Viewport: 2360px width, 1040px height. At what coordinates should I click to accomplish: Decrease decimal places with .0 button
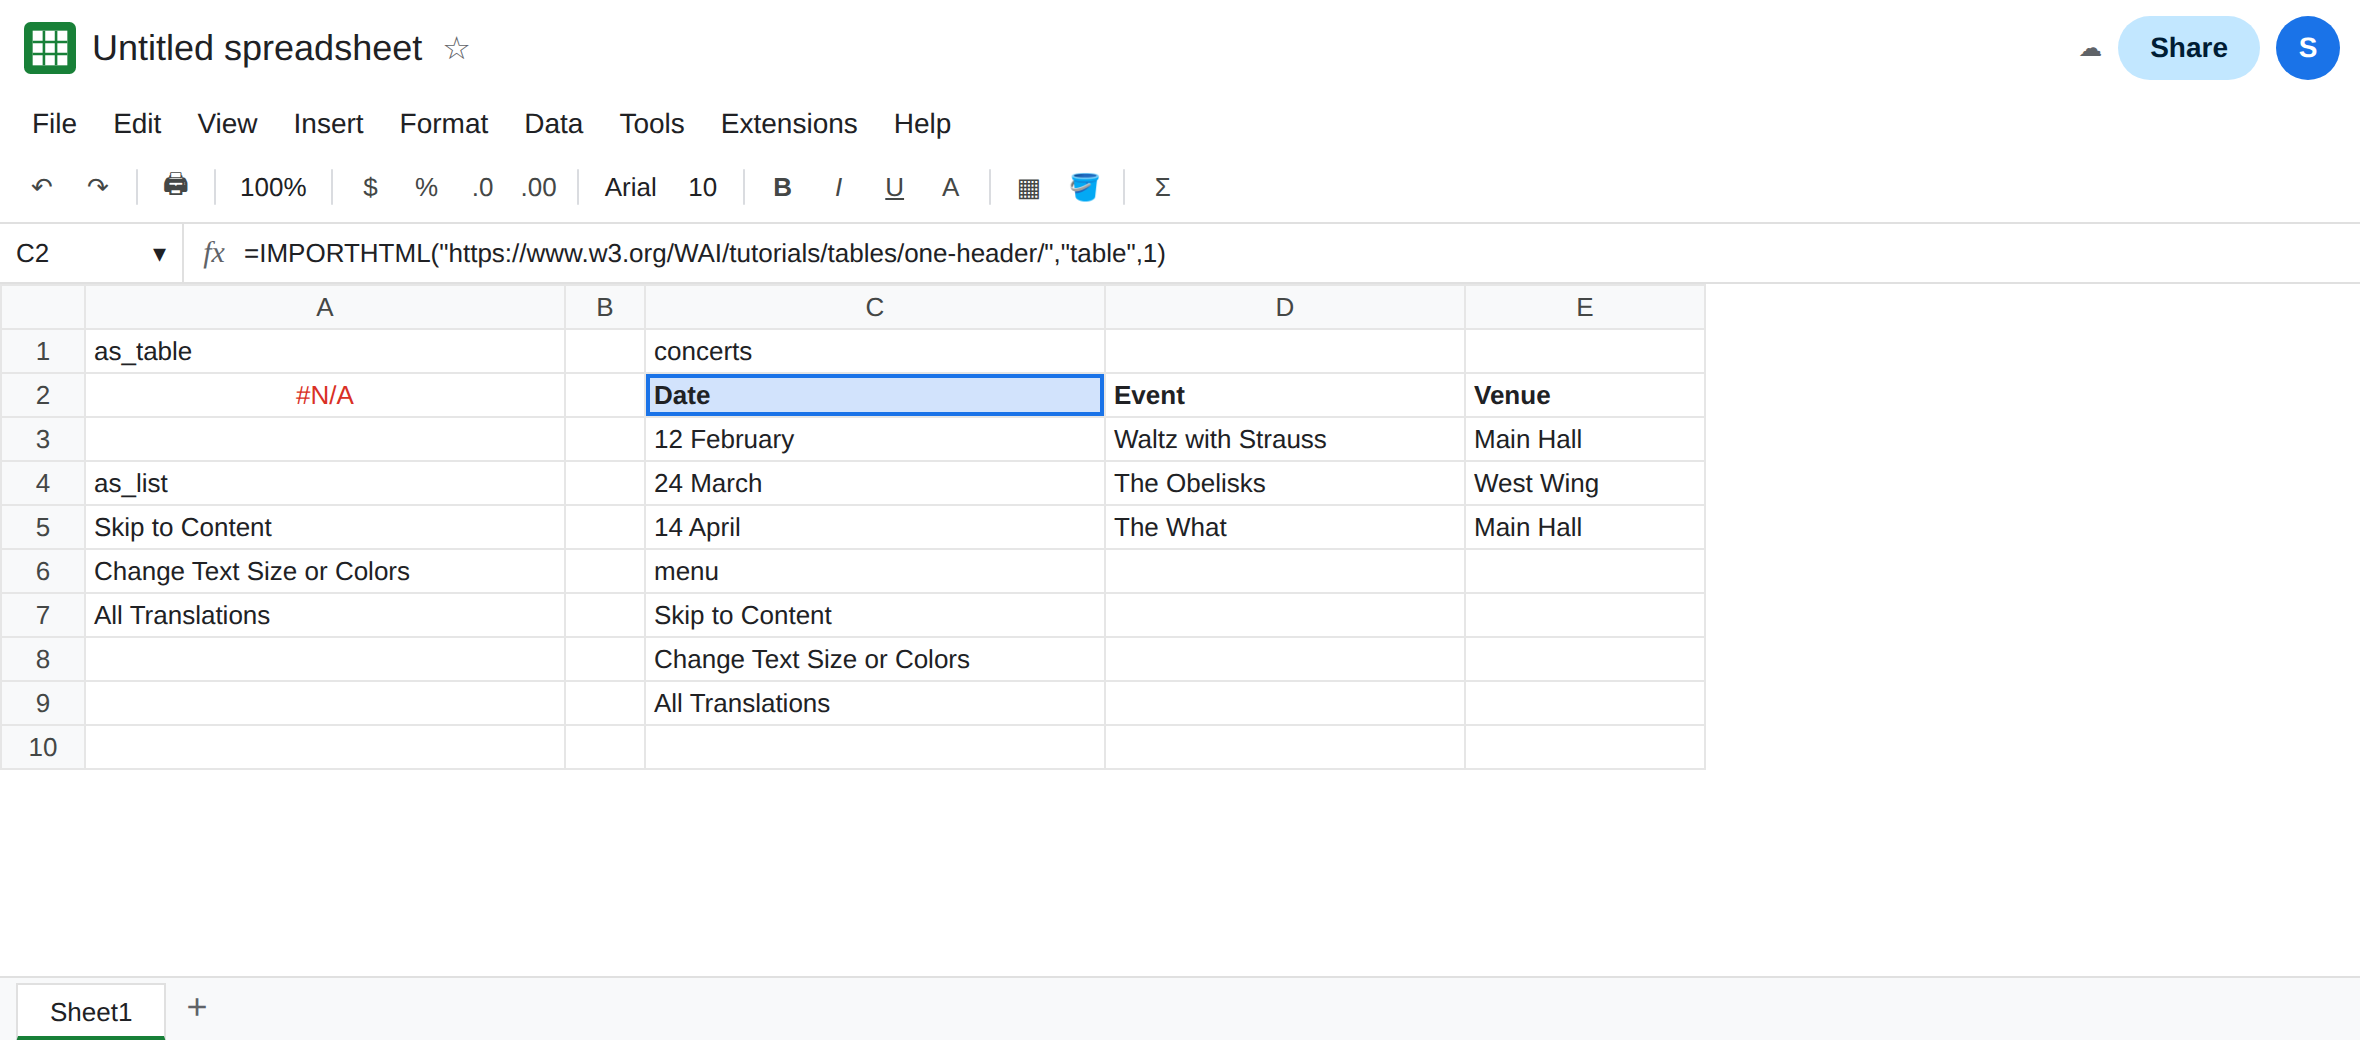click(482, 187)
